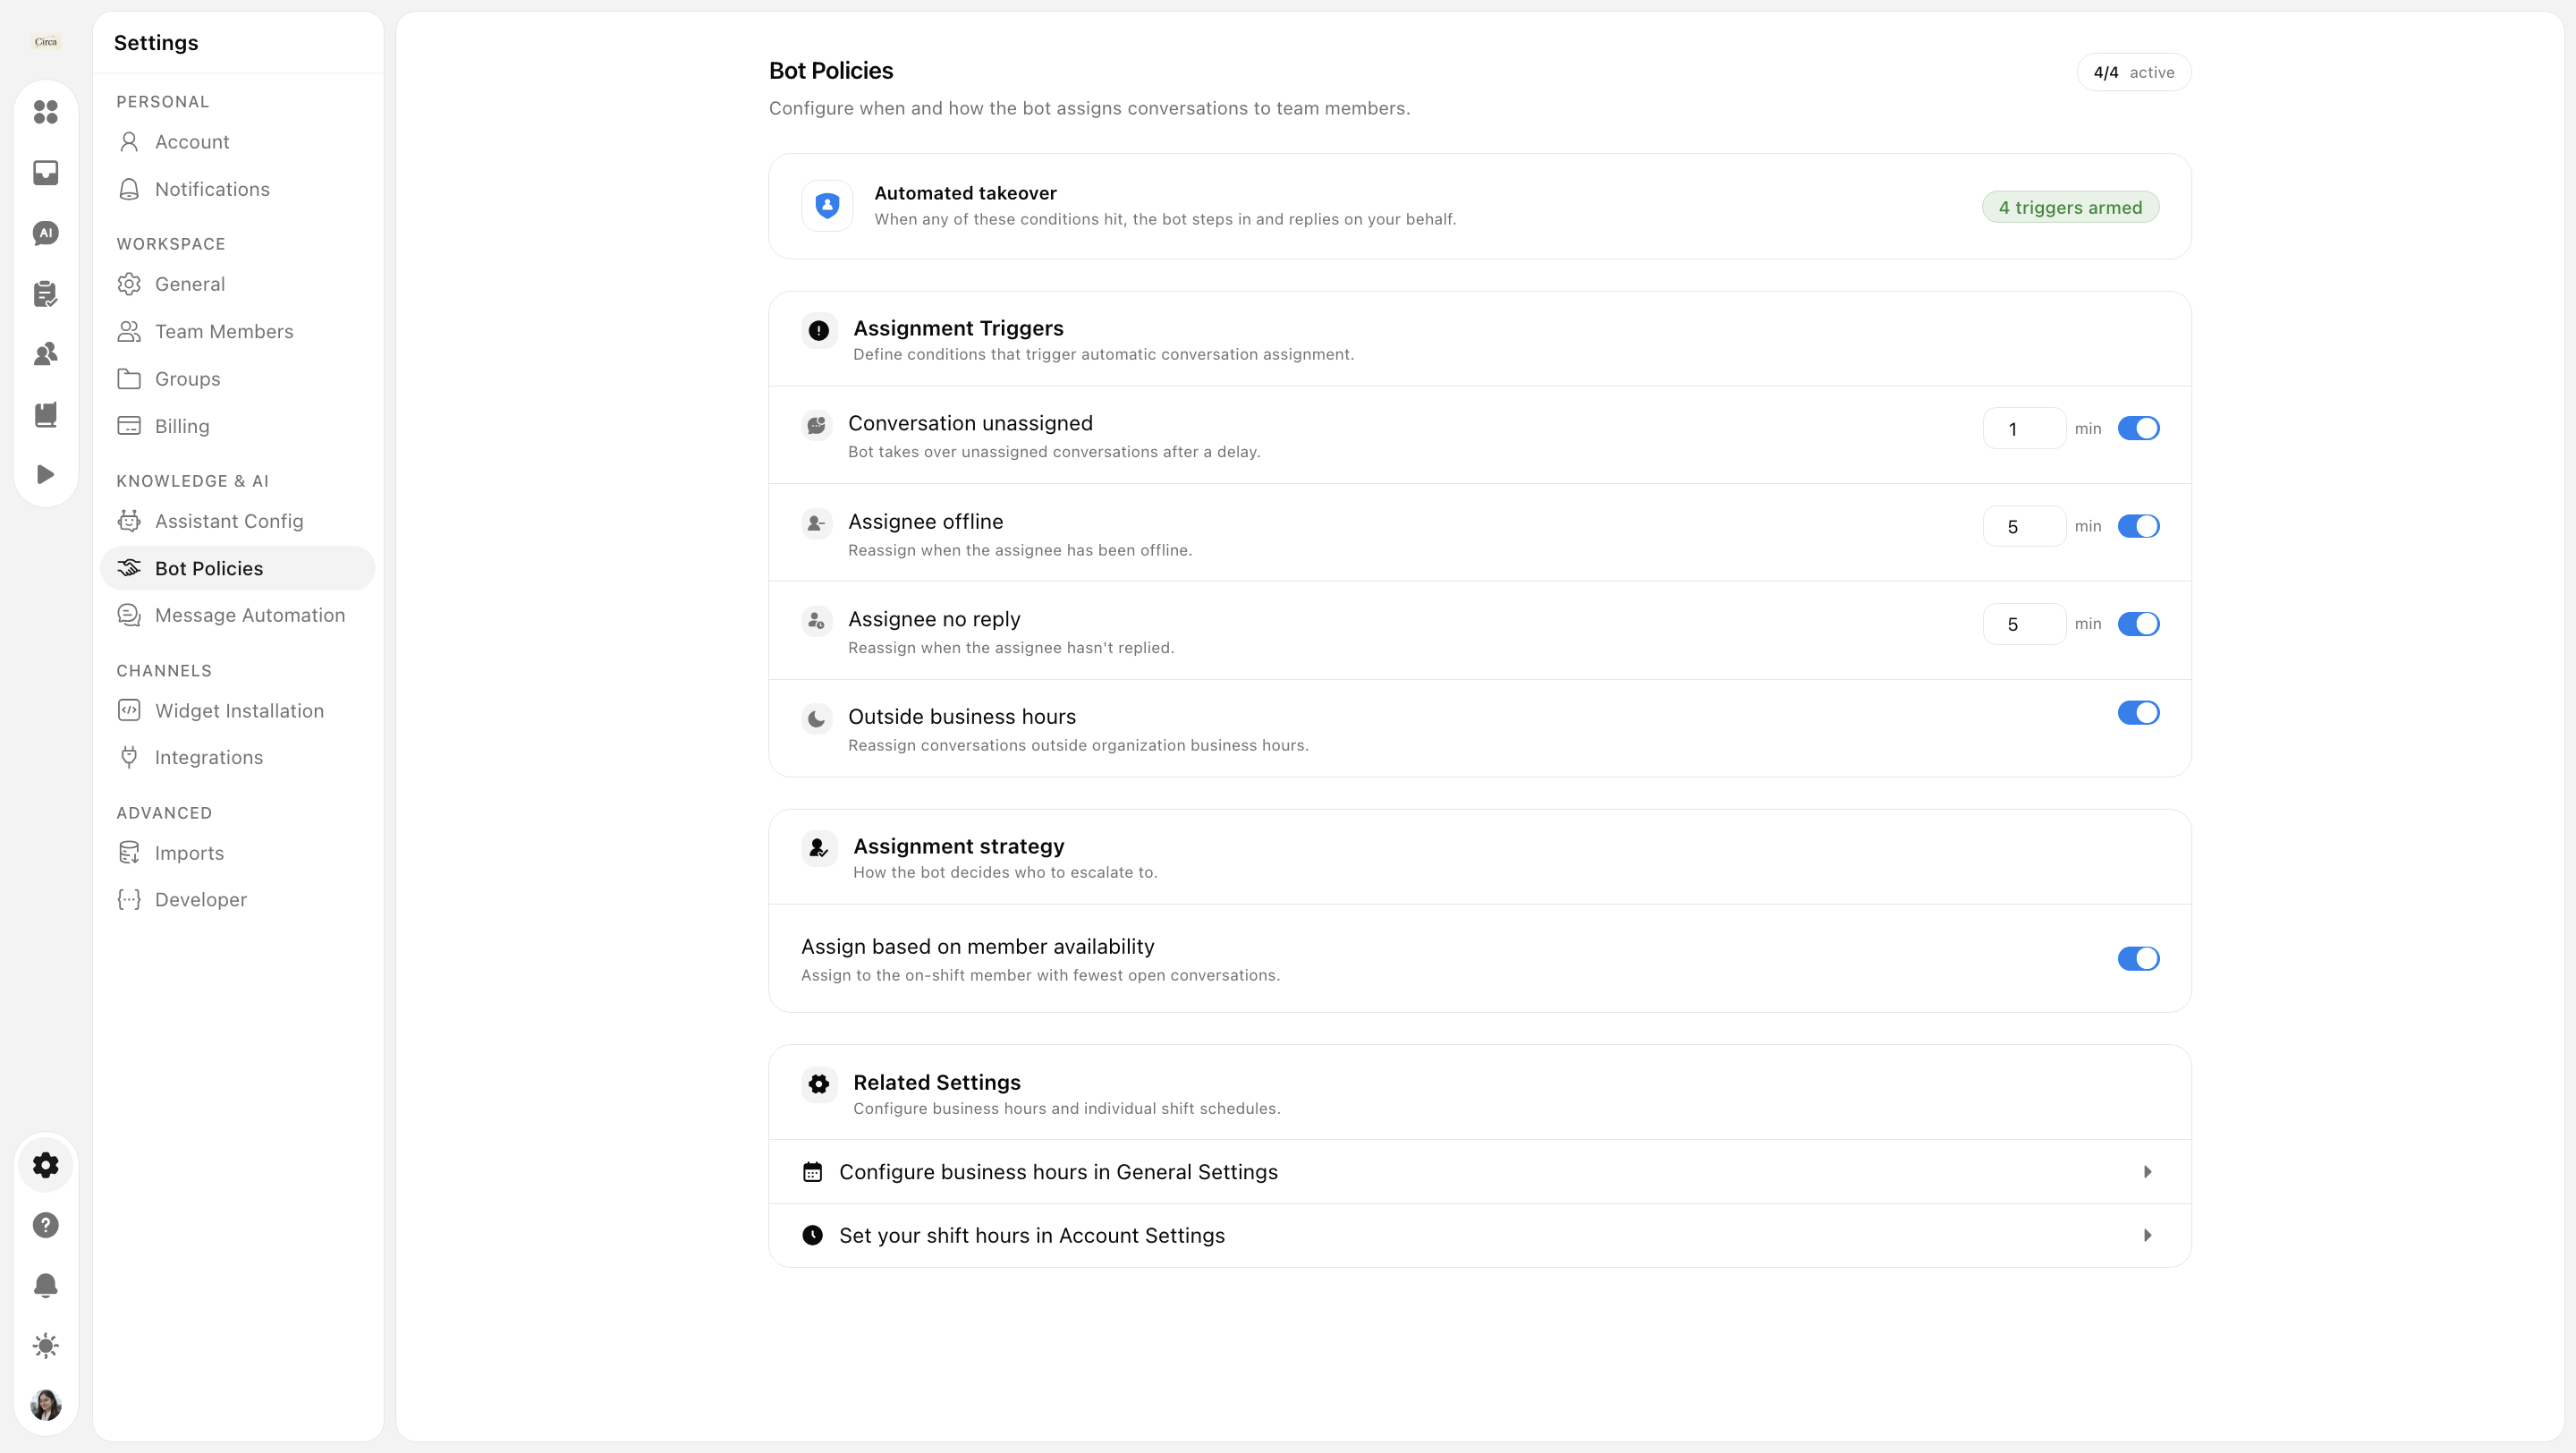The image size is (2576, 1453).
Task: Open the help question mark icon
Action: [x=45, y=1225]
